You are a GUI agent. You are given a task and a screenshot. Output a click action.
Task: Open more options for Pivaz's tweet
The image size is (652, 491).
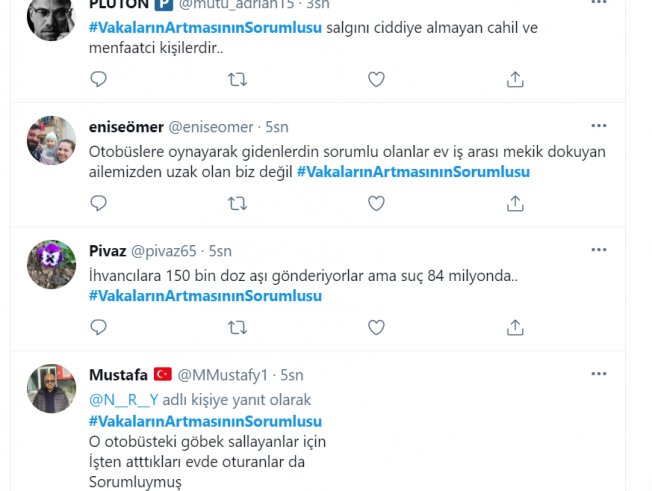(598, 250)
